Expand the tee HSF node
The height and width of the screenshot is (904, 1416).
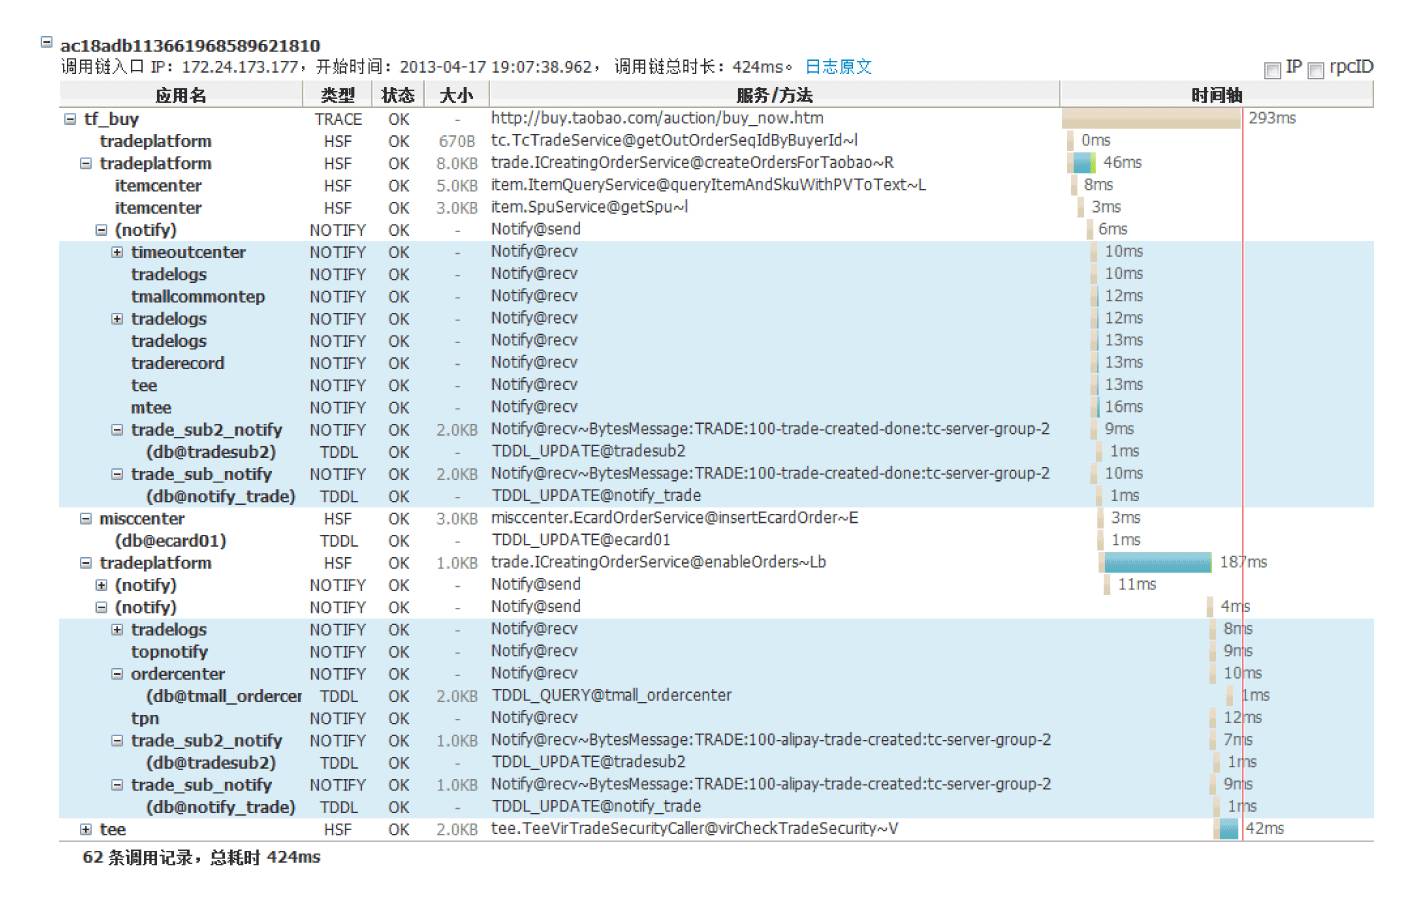point(86,829)
